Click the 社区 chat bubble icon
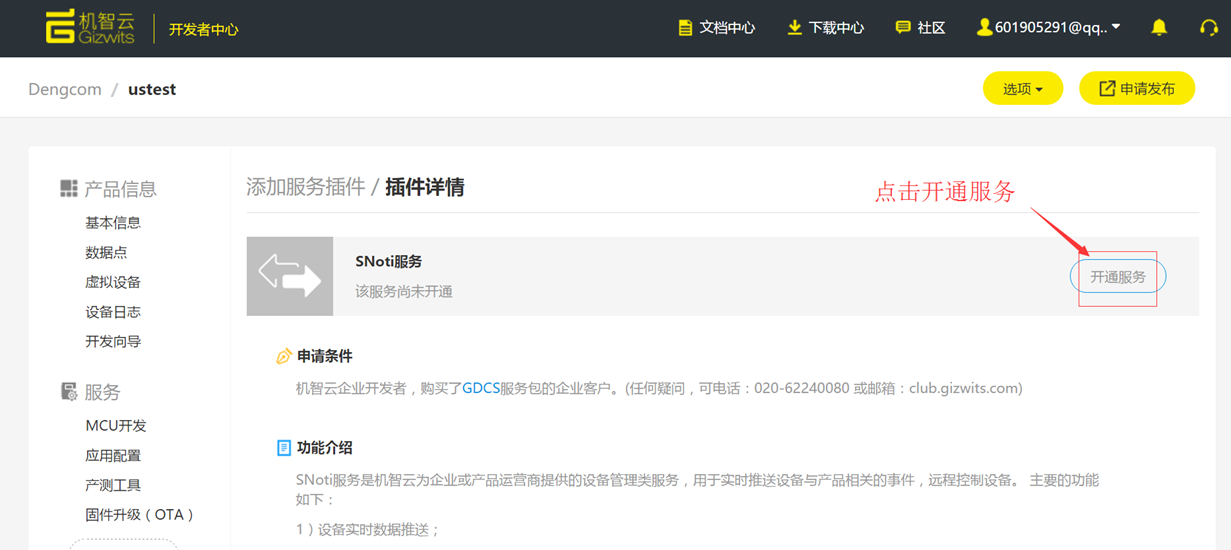 [903, 28]
